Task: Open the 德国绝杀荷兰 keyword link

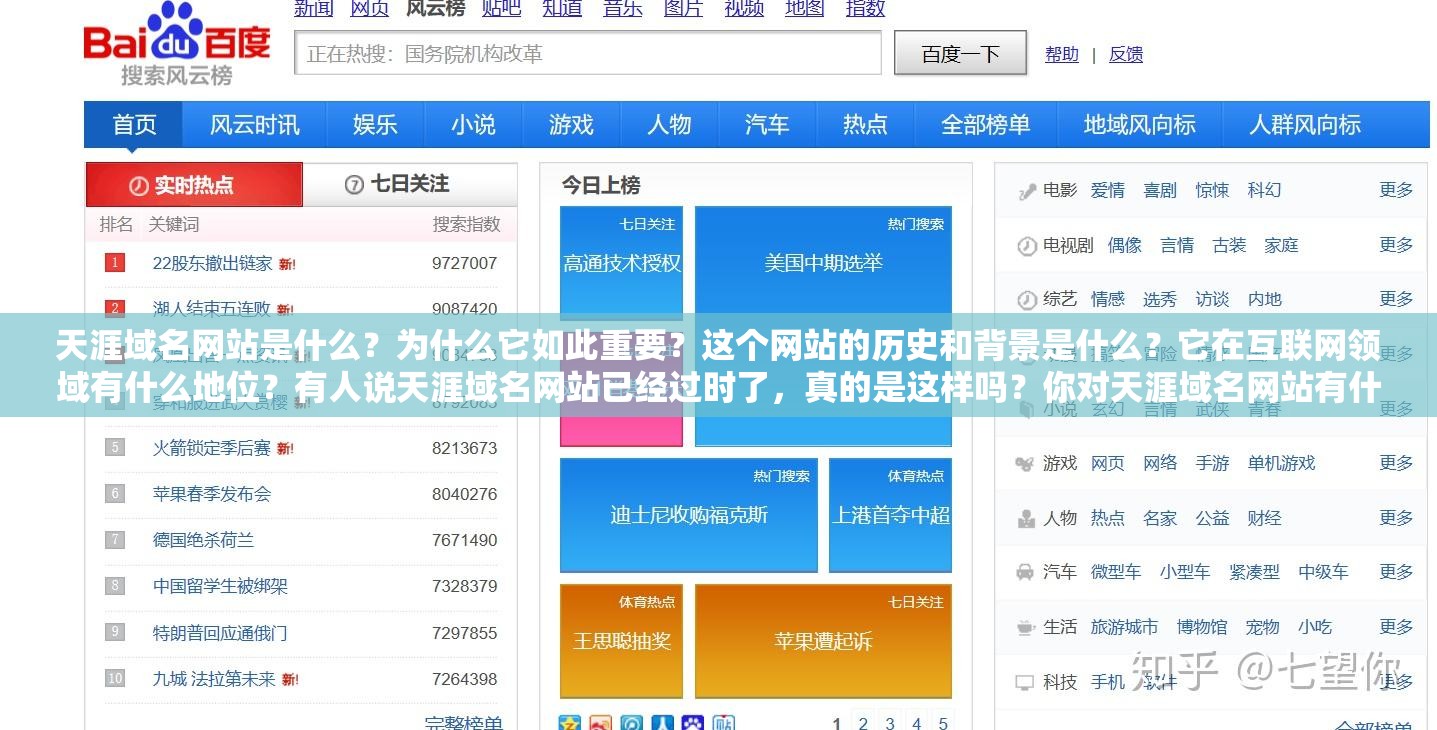Action: [x=203, y=540]
